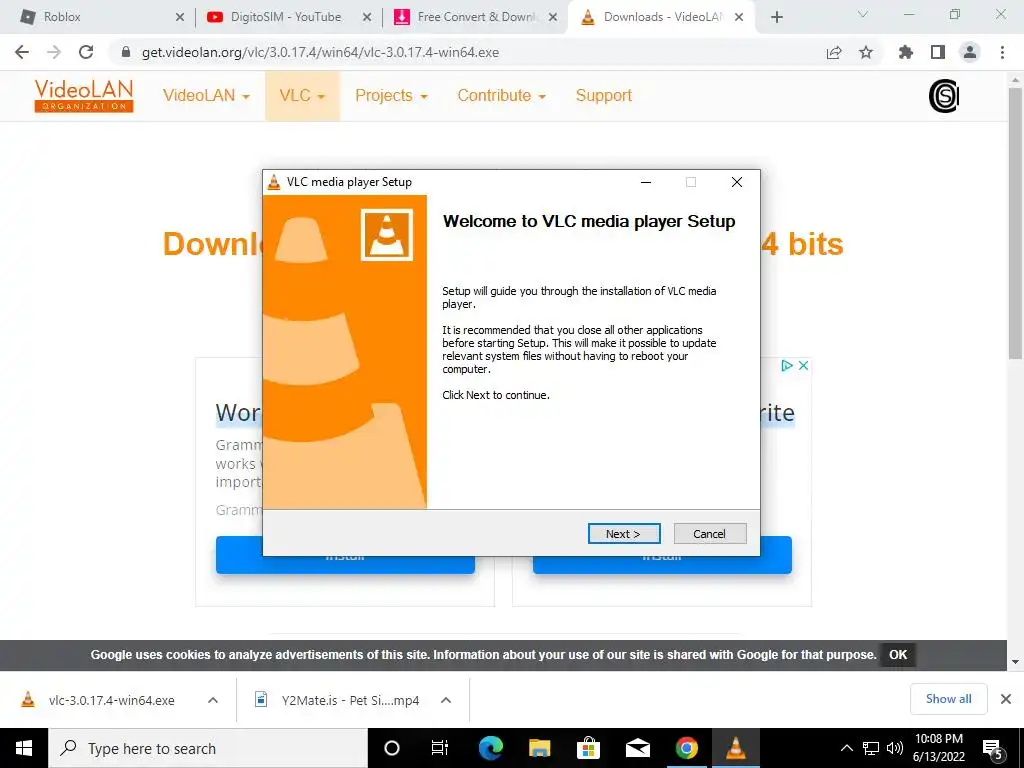Open network status tray icon

[x=871, y=748]
